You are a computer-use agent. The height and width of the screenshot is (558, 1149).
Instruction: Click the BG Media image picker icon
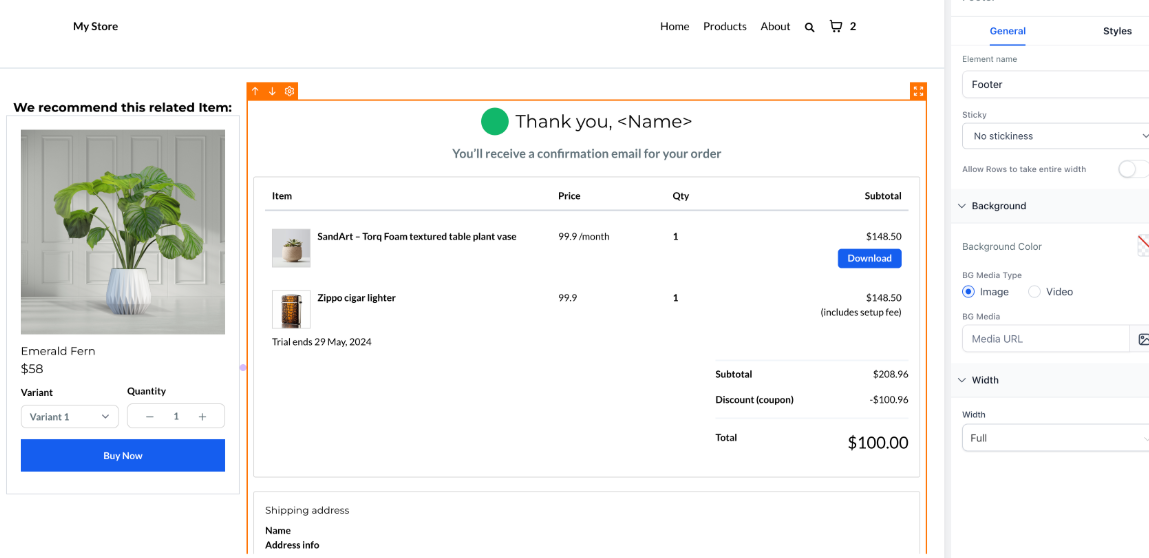click(x=1141, y=339)
